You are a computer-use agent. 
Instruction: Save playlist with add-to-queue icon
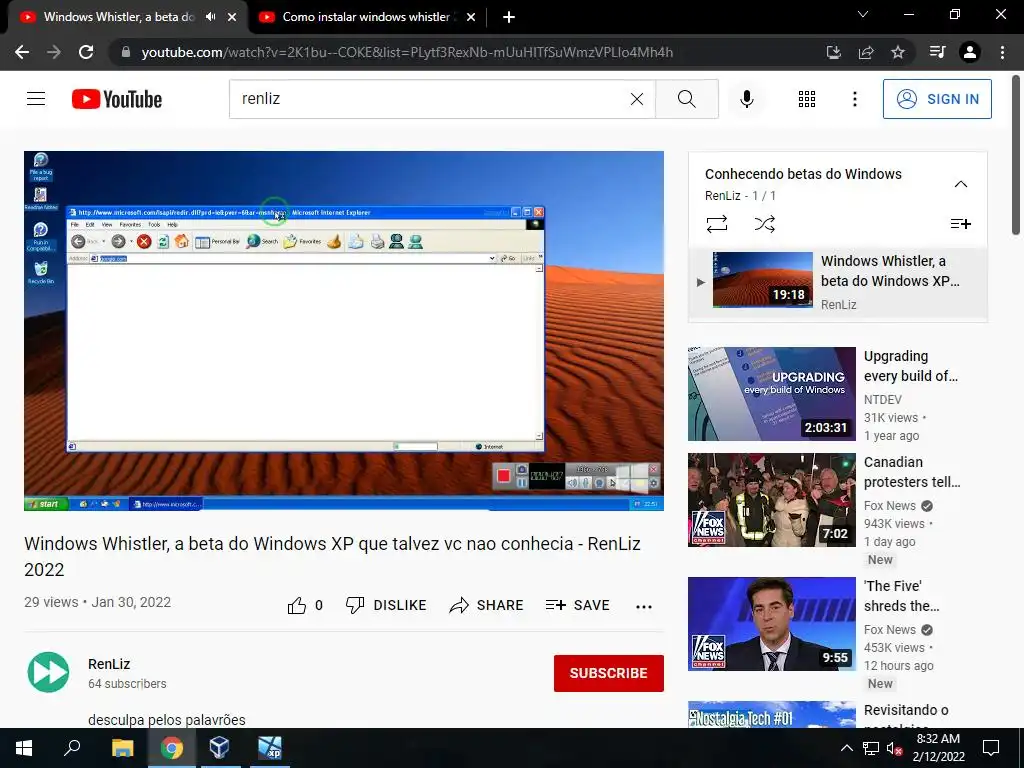tap(961, 224)
